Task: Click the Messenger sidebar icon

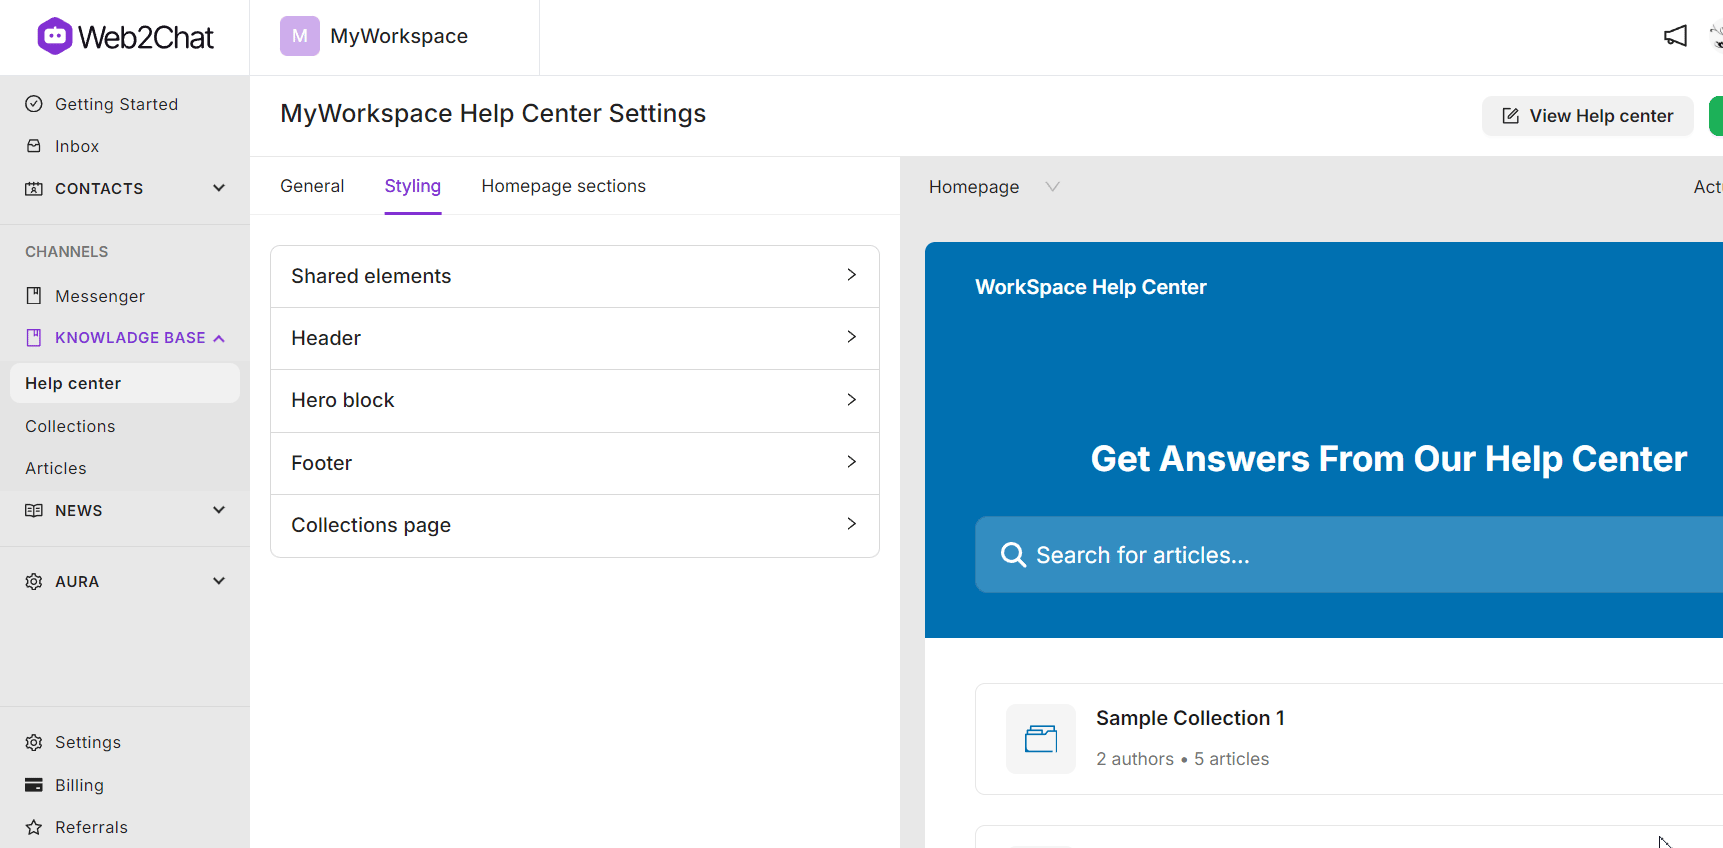Action: (x=34, y=296)
